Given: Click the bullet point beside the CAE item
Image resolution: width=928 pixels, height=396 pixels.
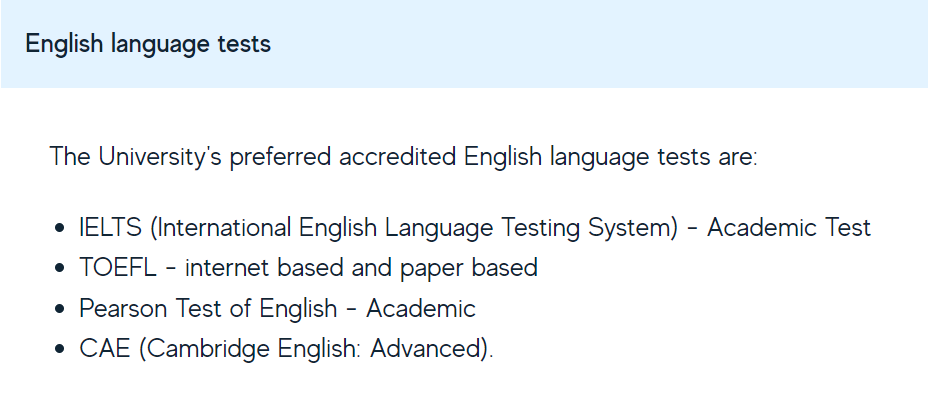Looking at the screenshot, I should (x=59, y=349).
